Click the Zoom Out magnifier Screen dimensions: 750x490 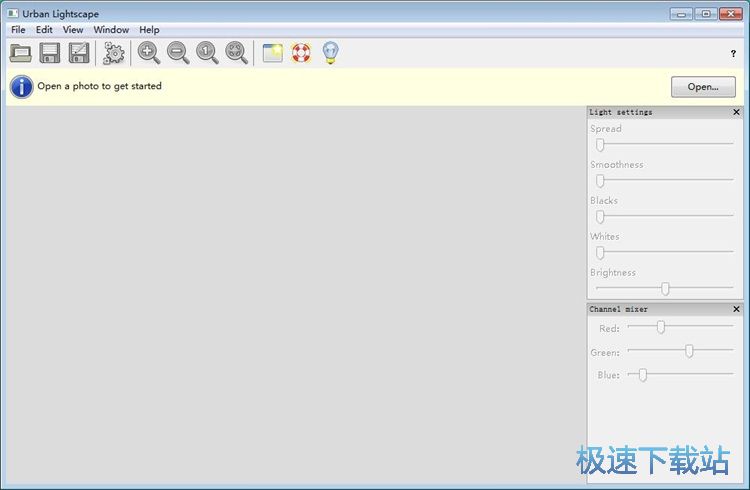click(x=178, y=53)
